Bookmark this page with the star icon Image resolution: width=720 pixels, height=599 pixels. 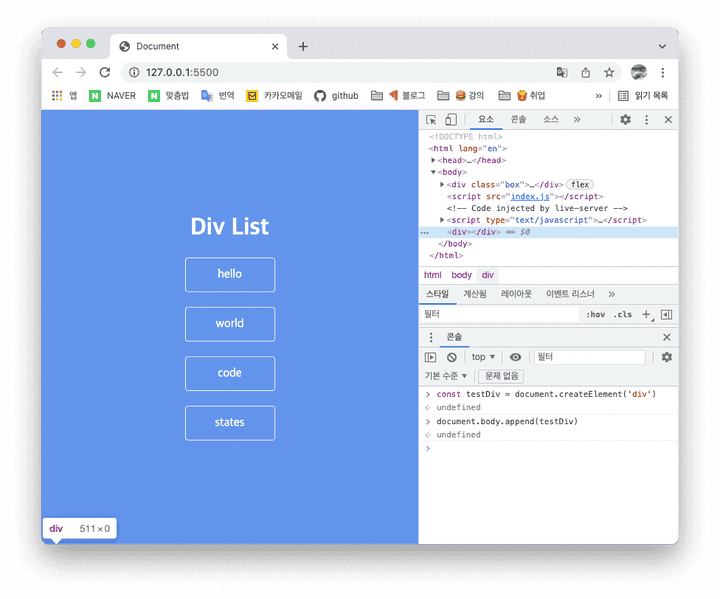tap(609, 72)
